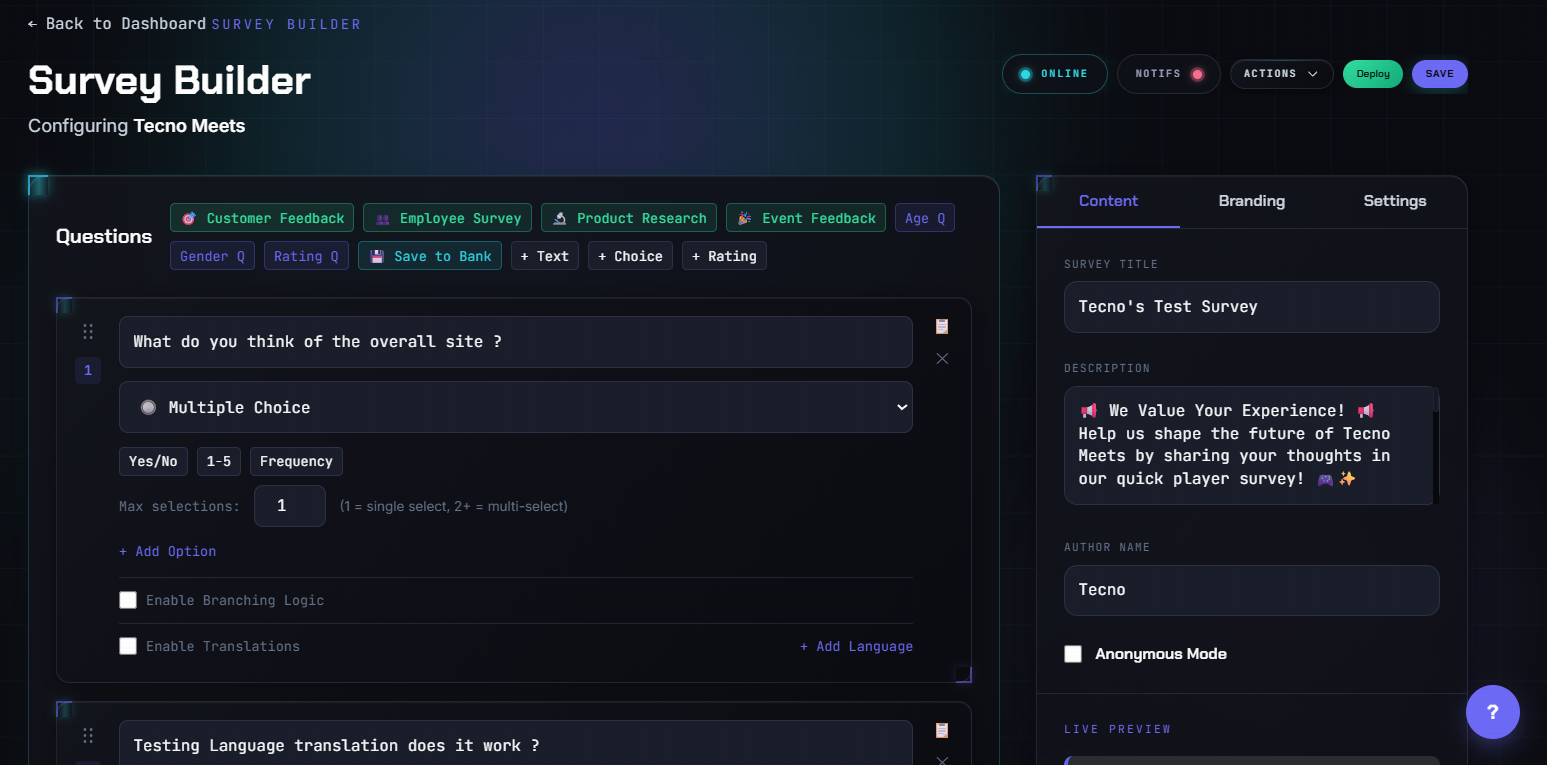Grab the drag handle of the translation question
1547x765 pixels.
point(88,735)
